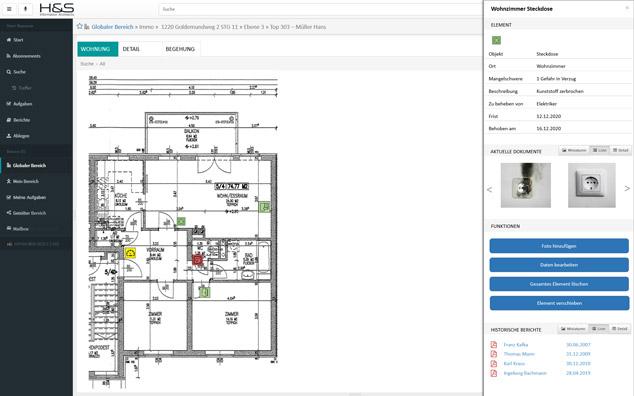The height and width of the screenshot is (396, 634).
Task: Select the green marker at the Wohnzimmer right wall
Action: pyautogui.click(x=264, y=207)
